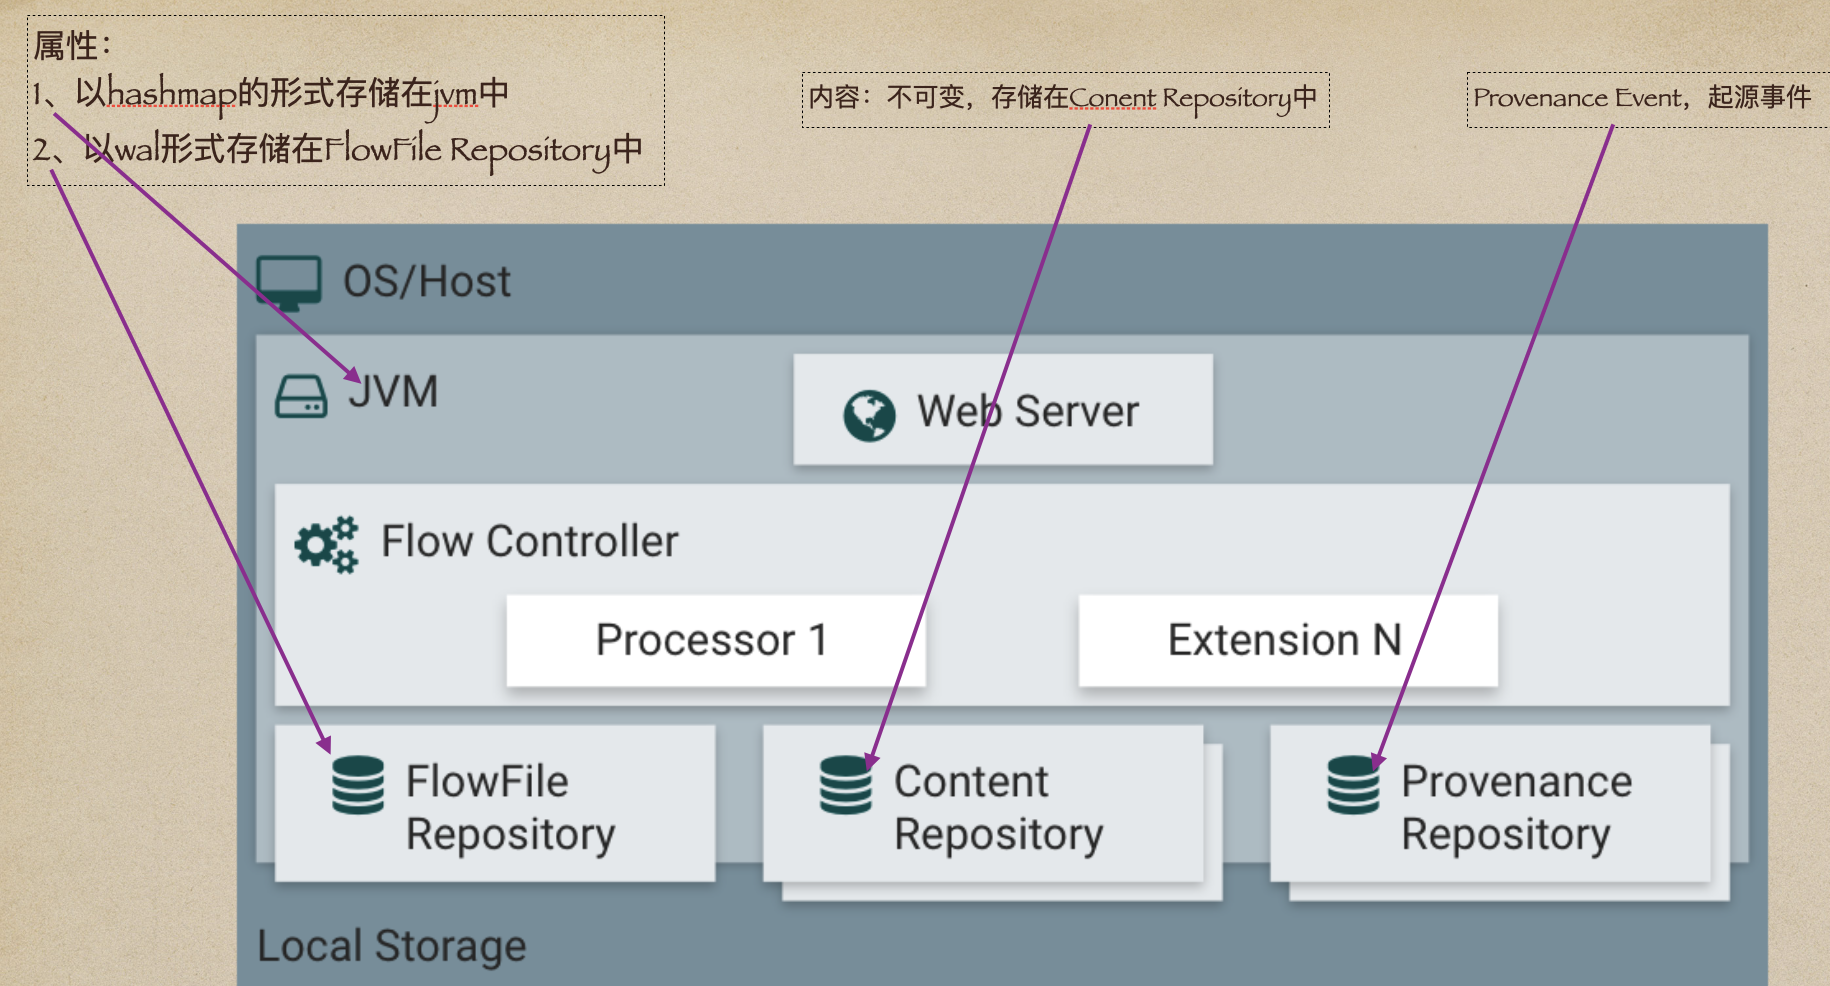The height and width of the screenshot is (986, 1830).
Task: Select the Extension N box
Action: point(1288,640)
